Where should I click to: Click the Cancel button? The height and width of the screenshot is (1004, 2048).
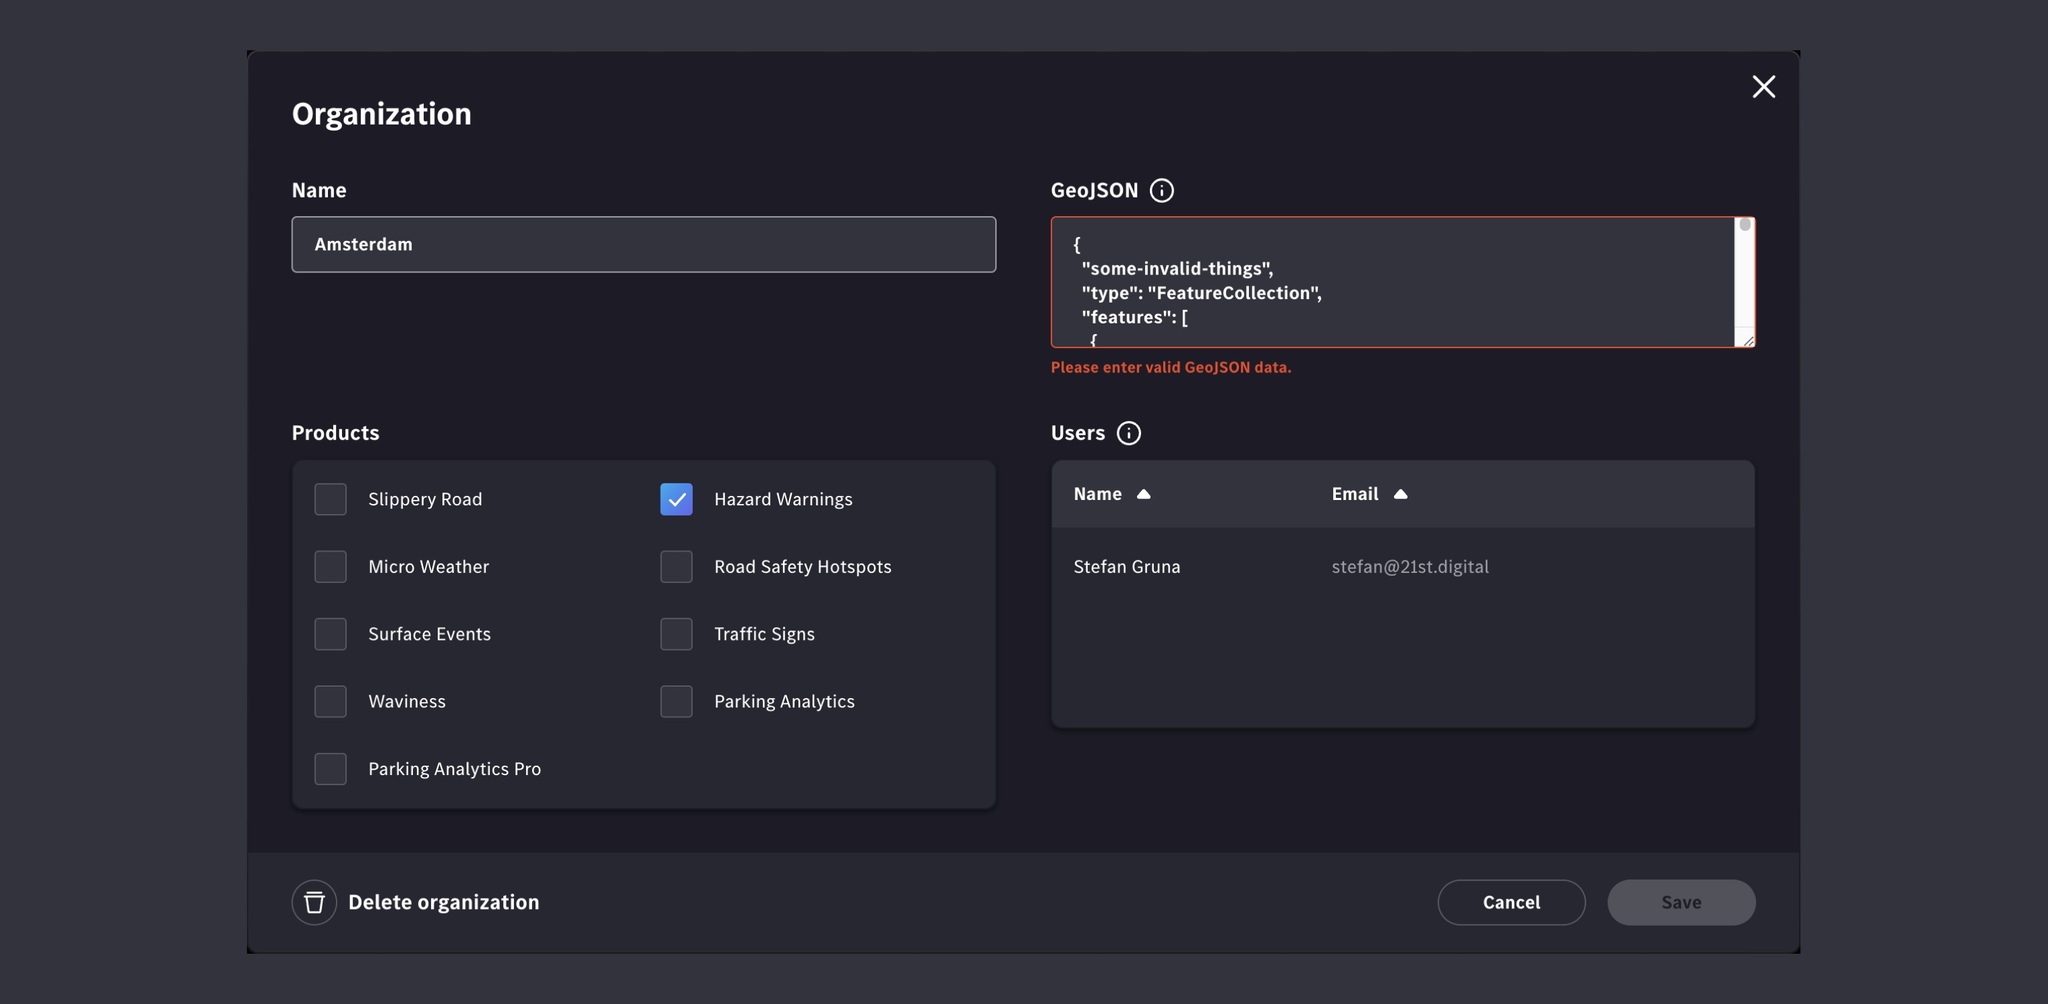(x=1511, y=902)
